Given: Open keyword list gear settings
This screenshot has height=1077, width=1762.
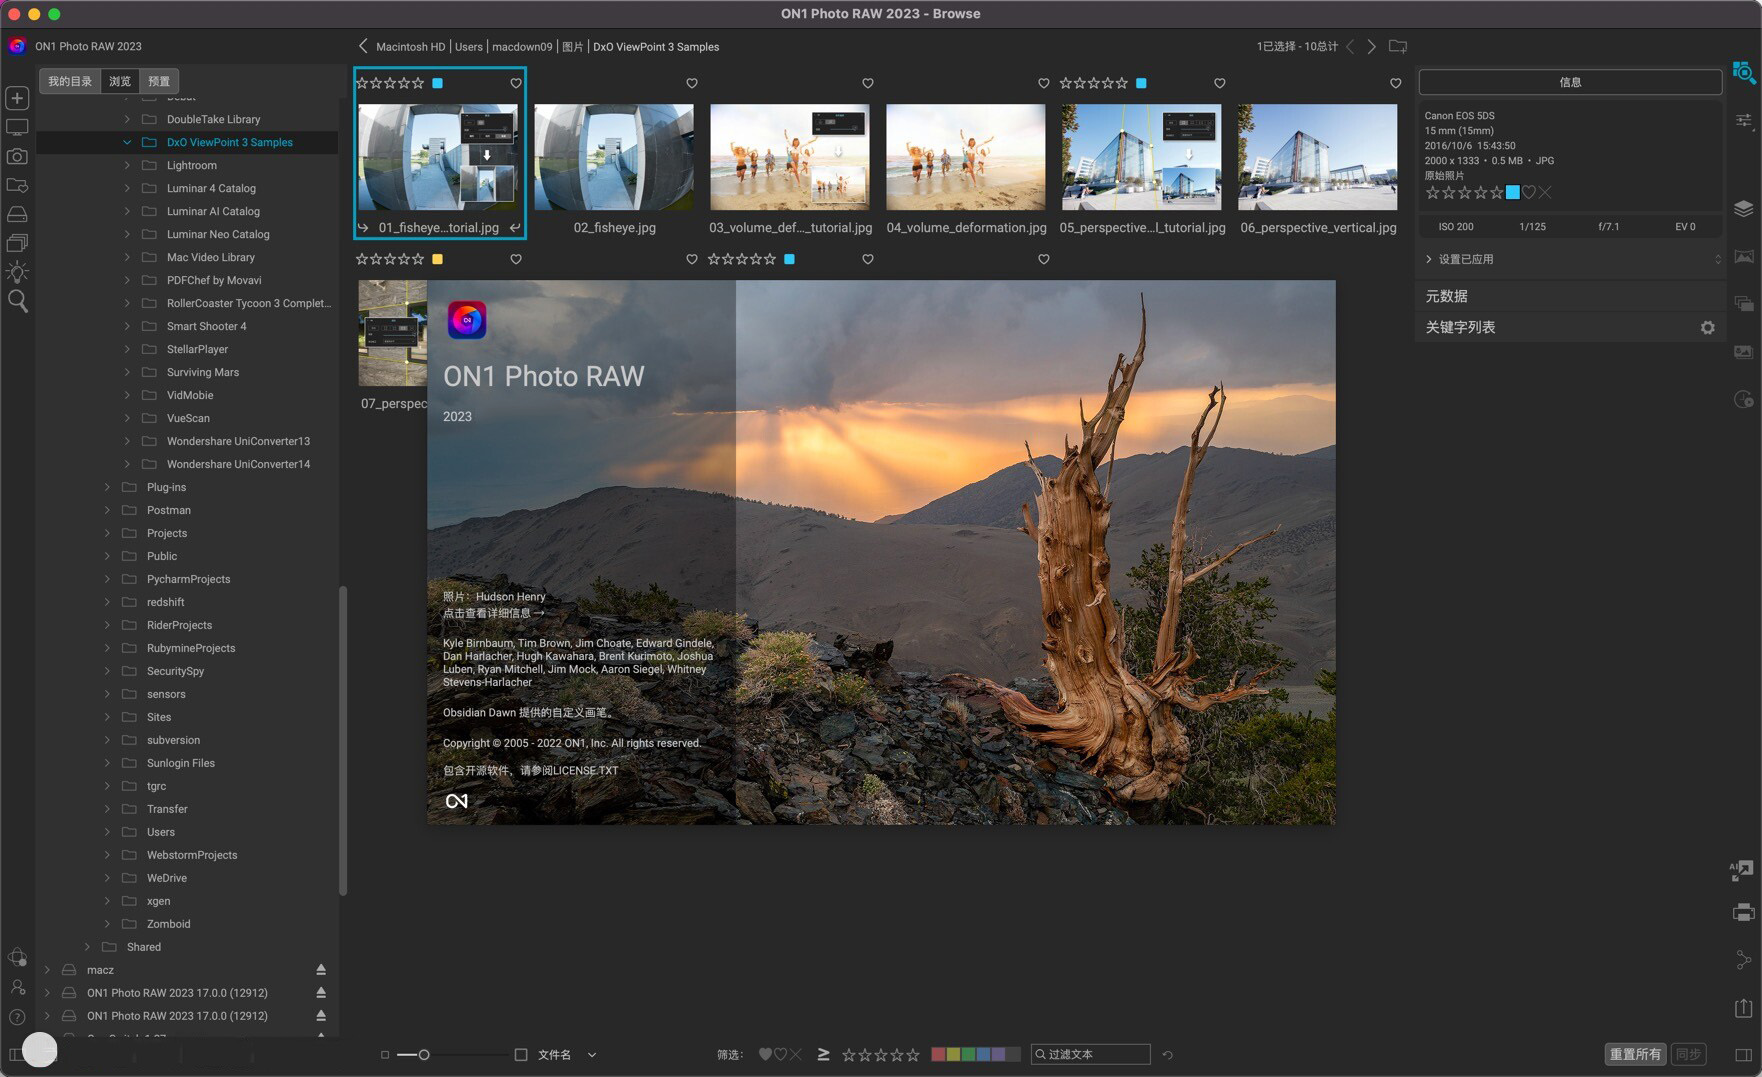Looking at the screenshot, I should click(x=1708, y=328).
